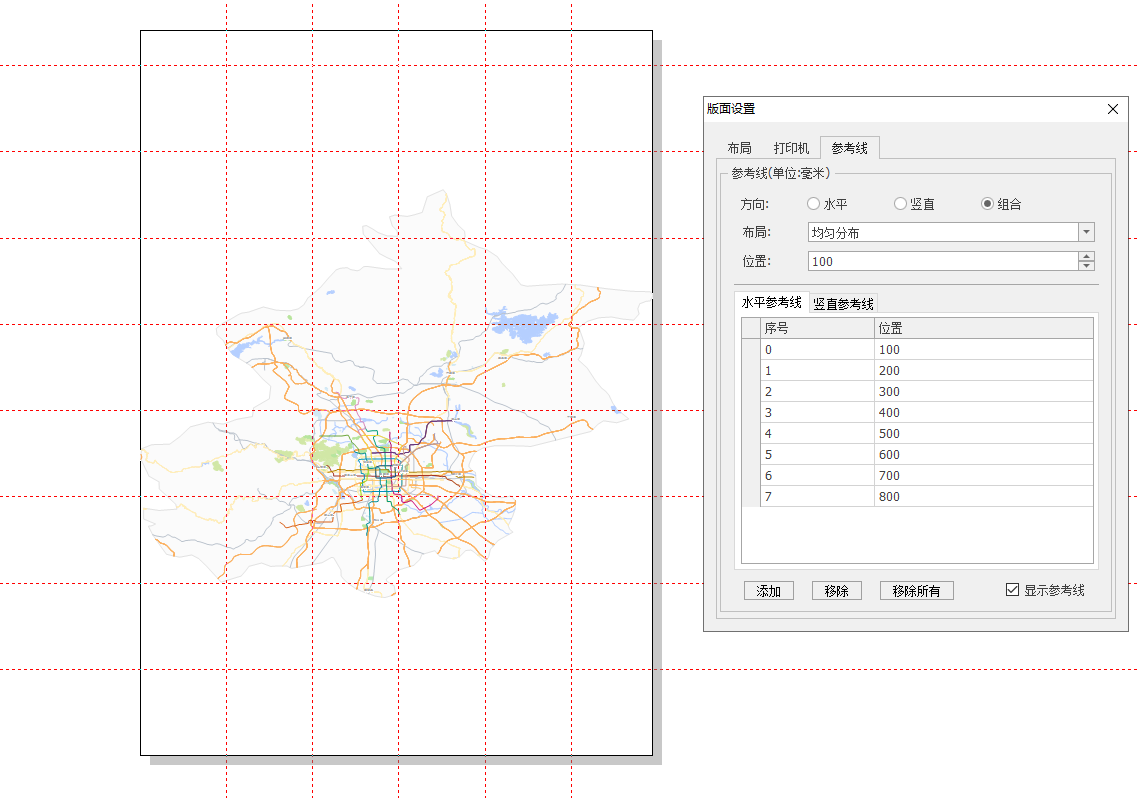
Task: Select the guide row with position 800
Action: [925, 497]
